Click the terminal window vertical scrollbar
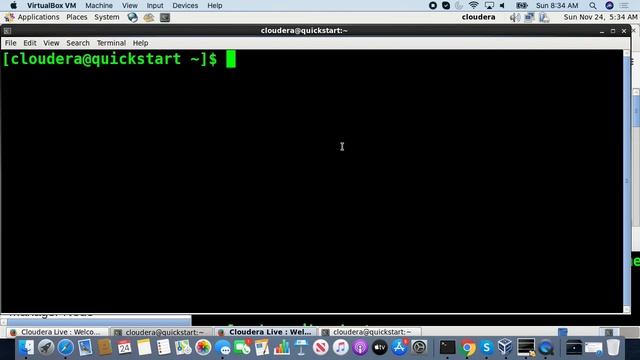640x360 pixels. click(627, 181)
